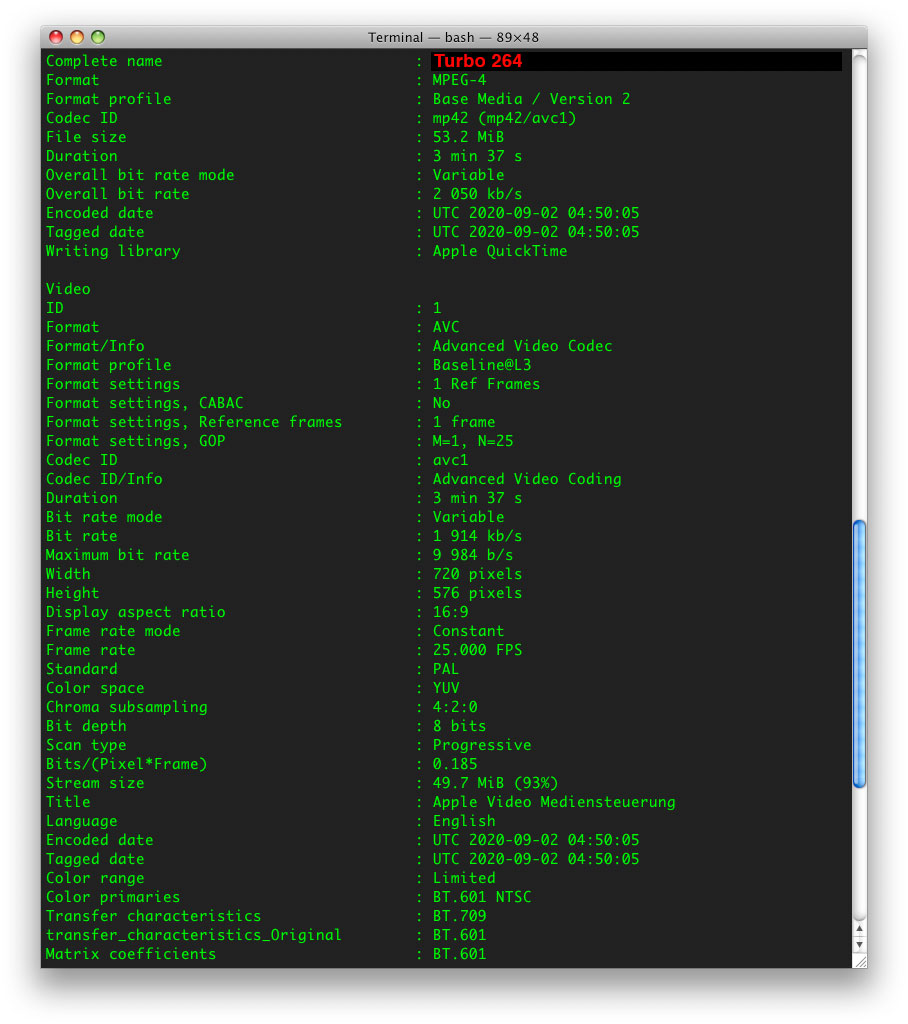Click 'Advanced Video Coding' text
The width and height of the screenshot is (908, 1024).
click(527, 479)
